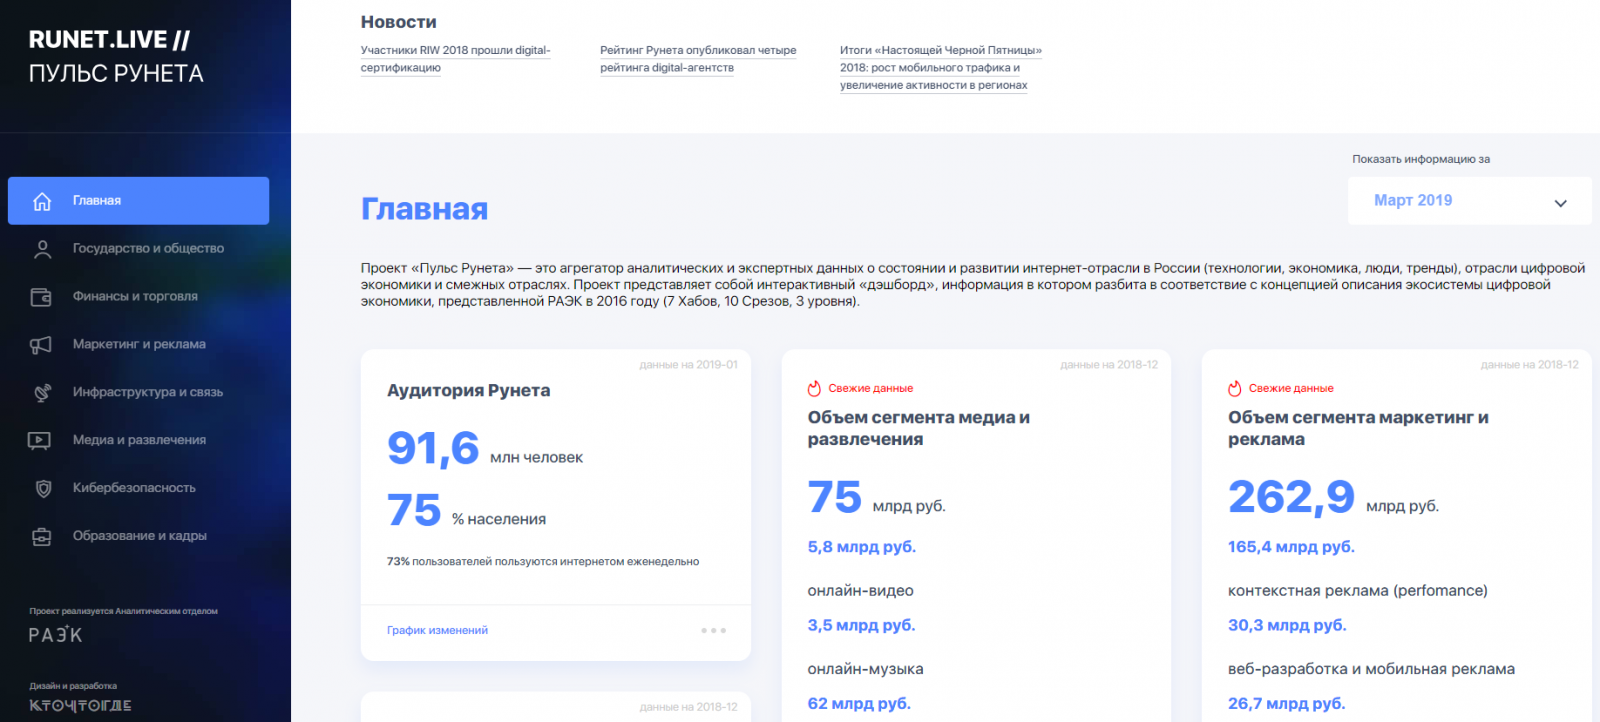Switch to Медиа и развлечения section

click(138, 441)
